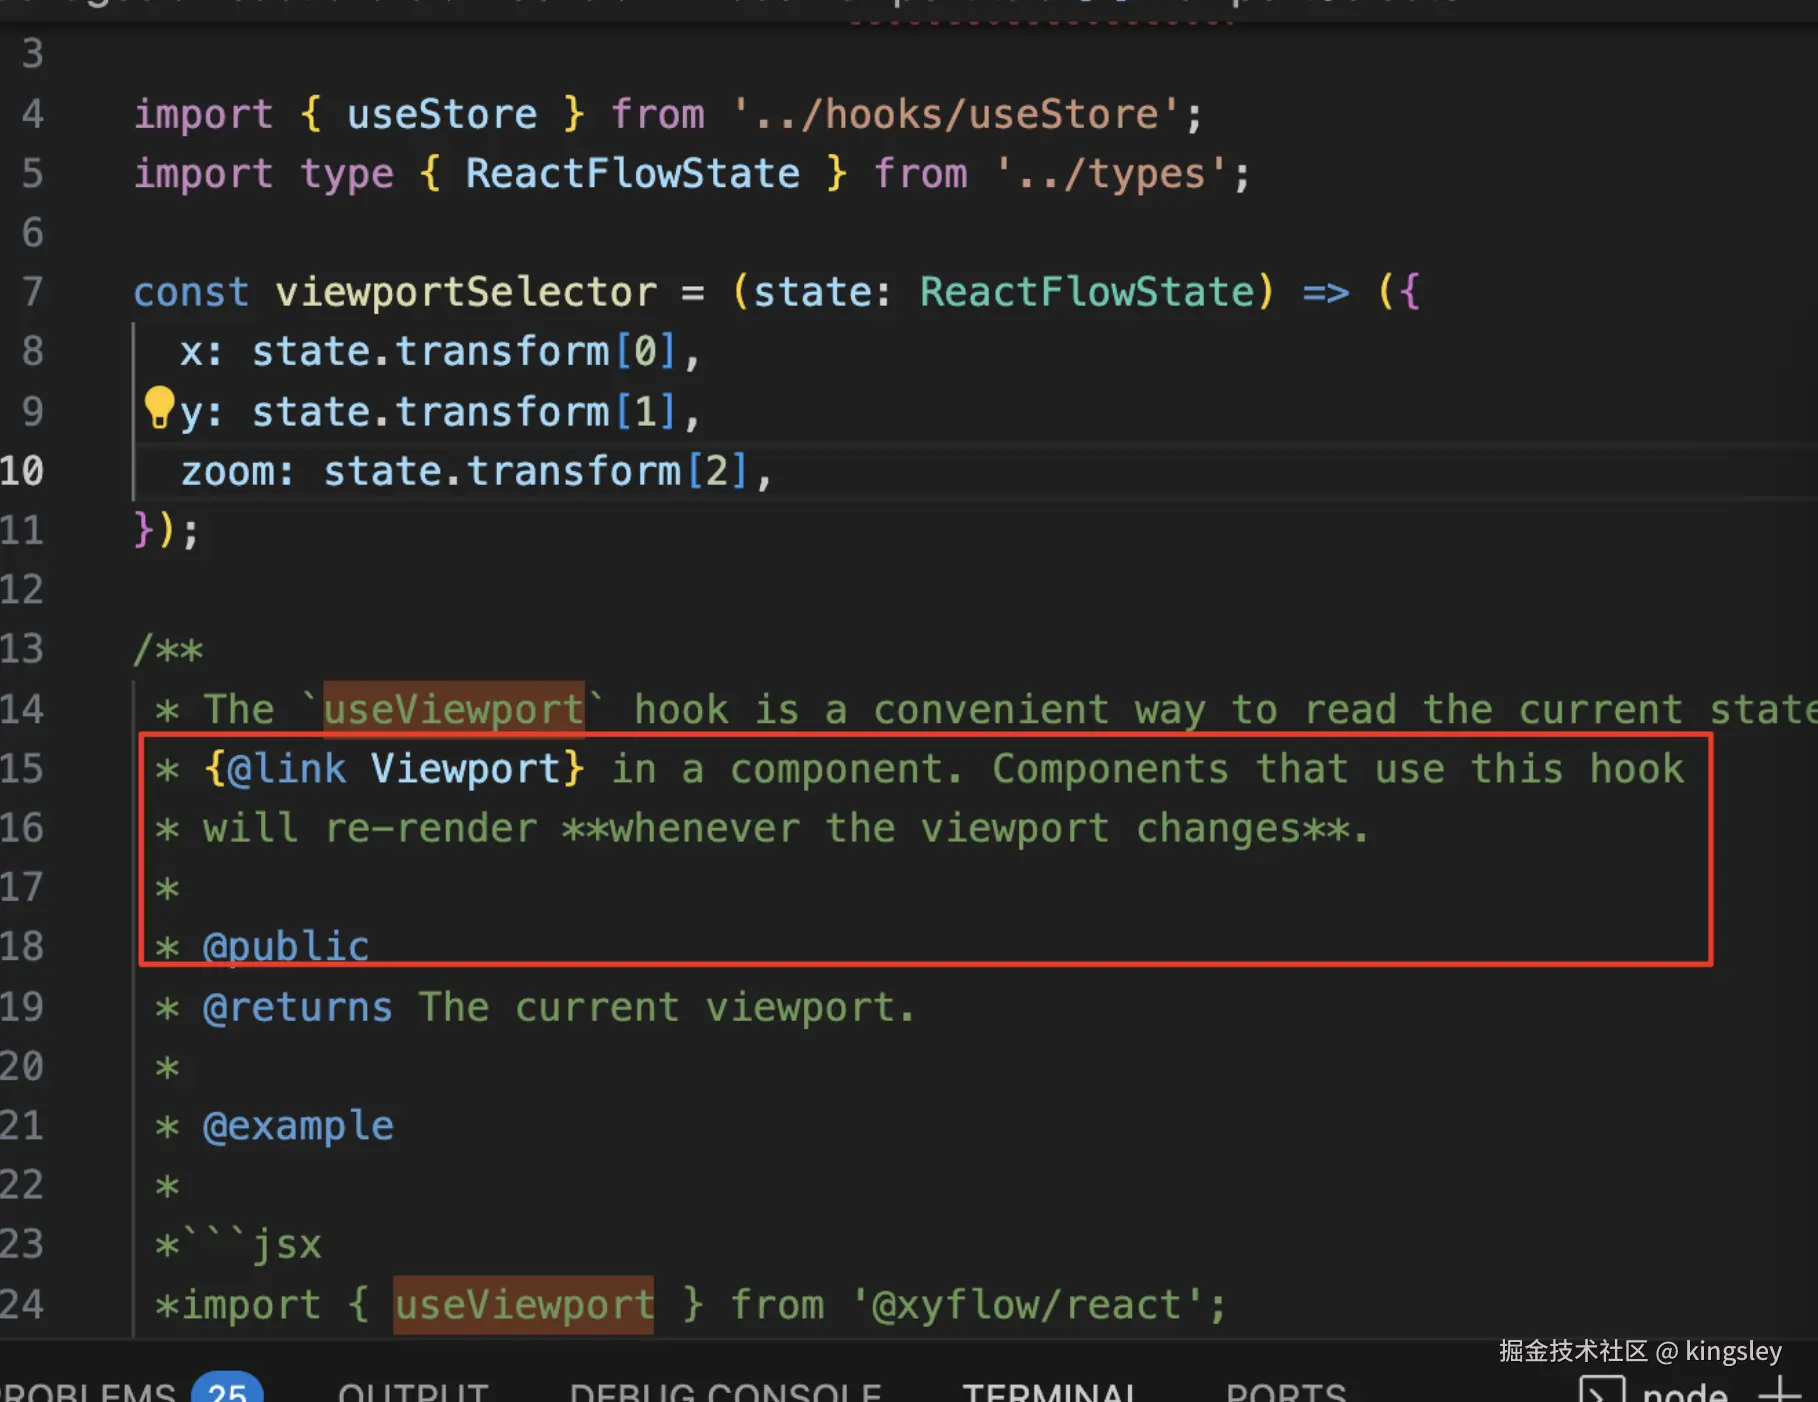Click 'The current viewport.' comment text
The height and width of the screenshot is (1402, 1818).
668,1007
